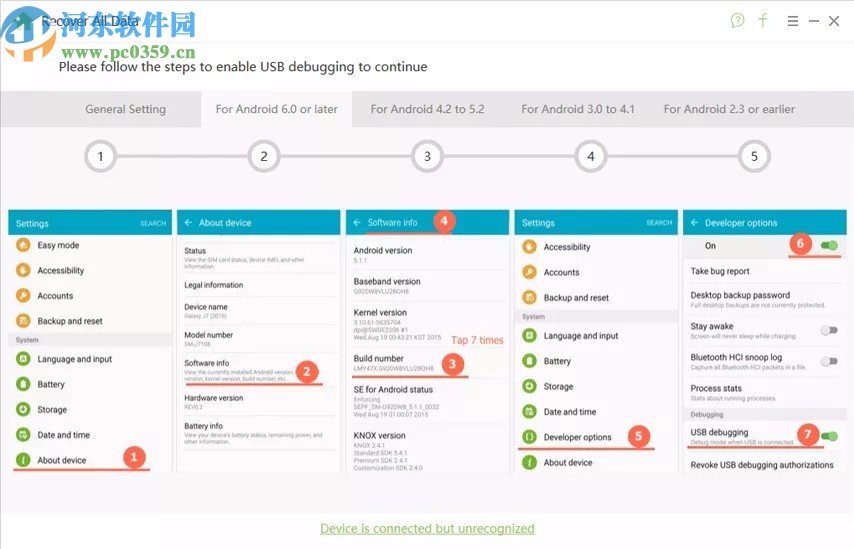Image resolution: width=854 pixels, height=549 pixels.
Task: Click About device icon in first Settings screenshot
Action: [x=23, y=460]
